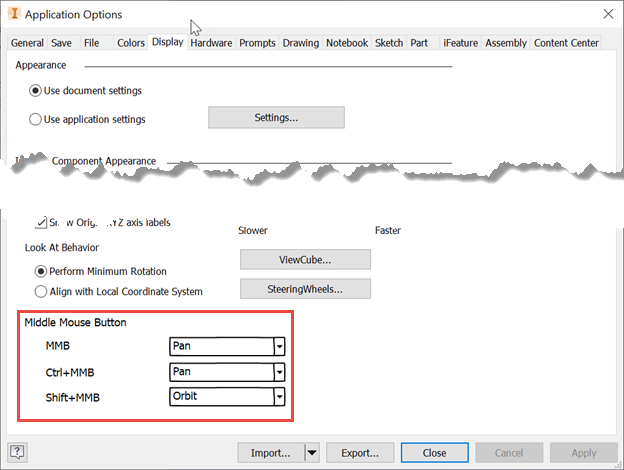This screenshot has height=470, width=624.
Task: Click the Faster label
Action: (x=388, y=230)
